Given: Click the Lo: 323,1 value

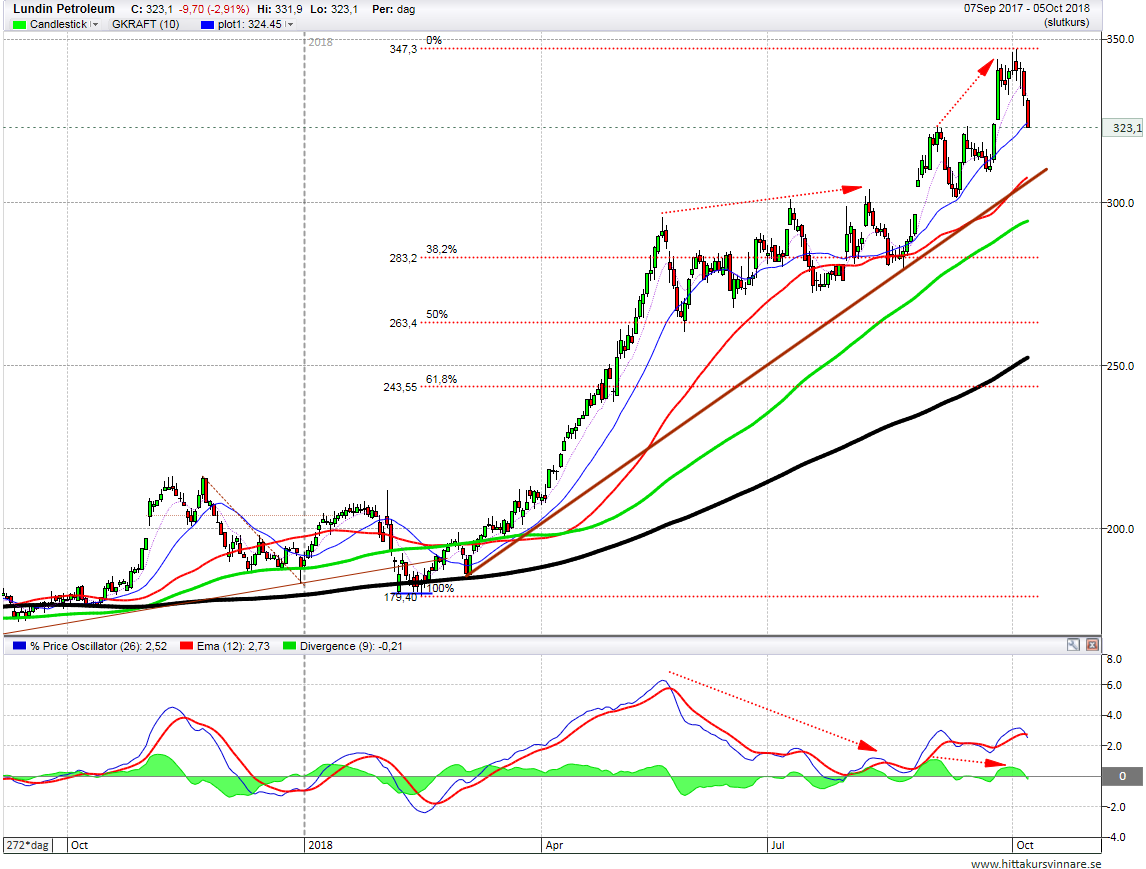Looking at the screenshot, I should (x=334, y=10).
